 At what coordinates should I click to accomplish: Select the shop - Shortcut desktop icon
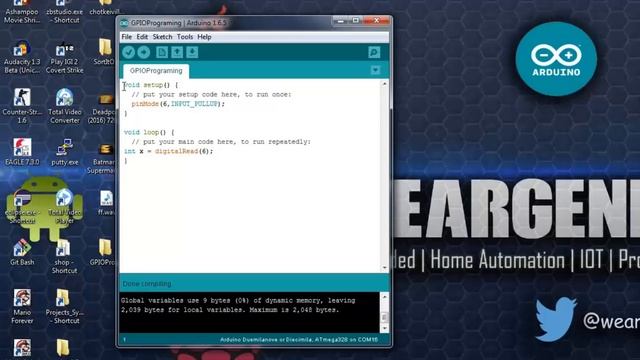point(64,256)
